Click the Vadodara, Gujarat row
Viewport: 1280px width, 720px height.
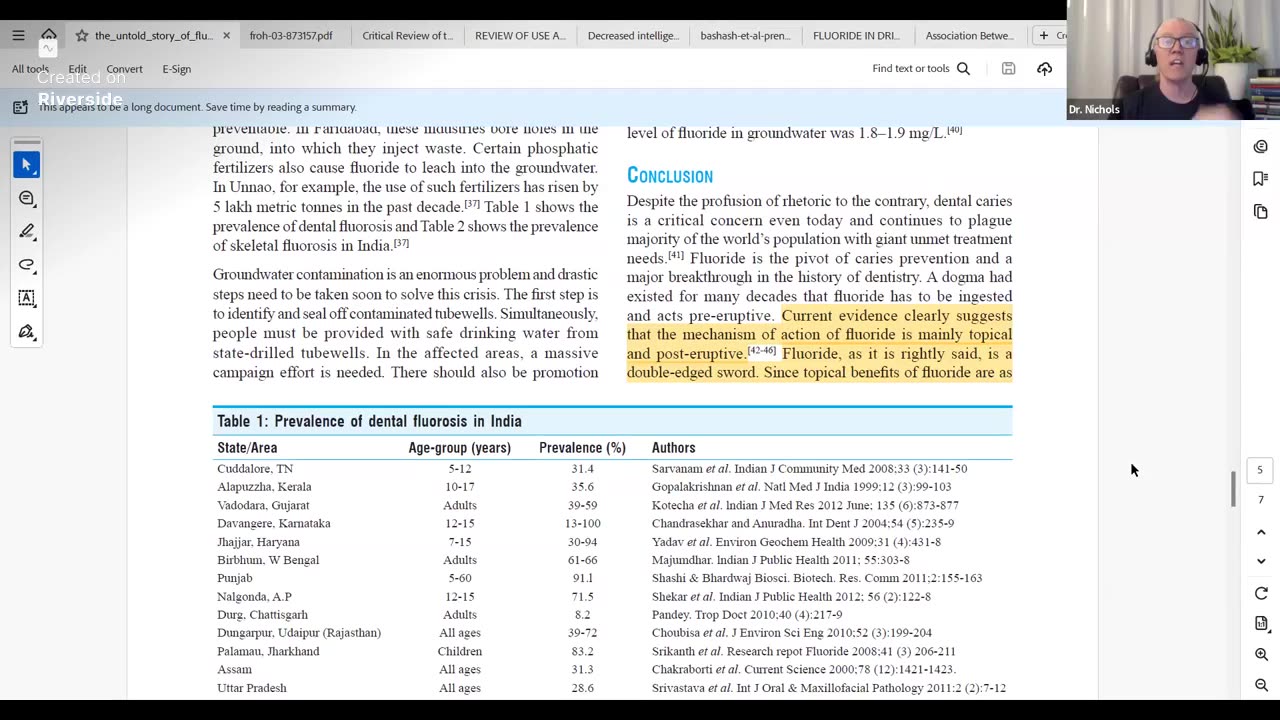click(x=612, y=505)
